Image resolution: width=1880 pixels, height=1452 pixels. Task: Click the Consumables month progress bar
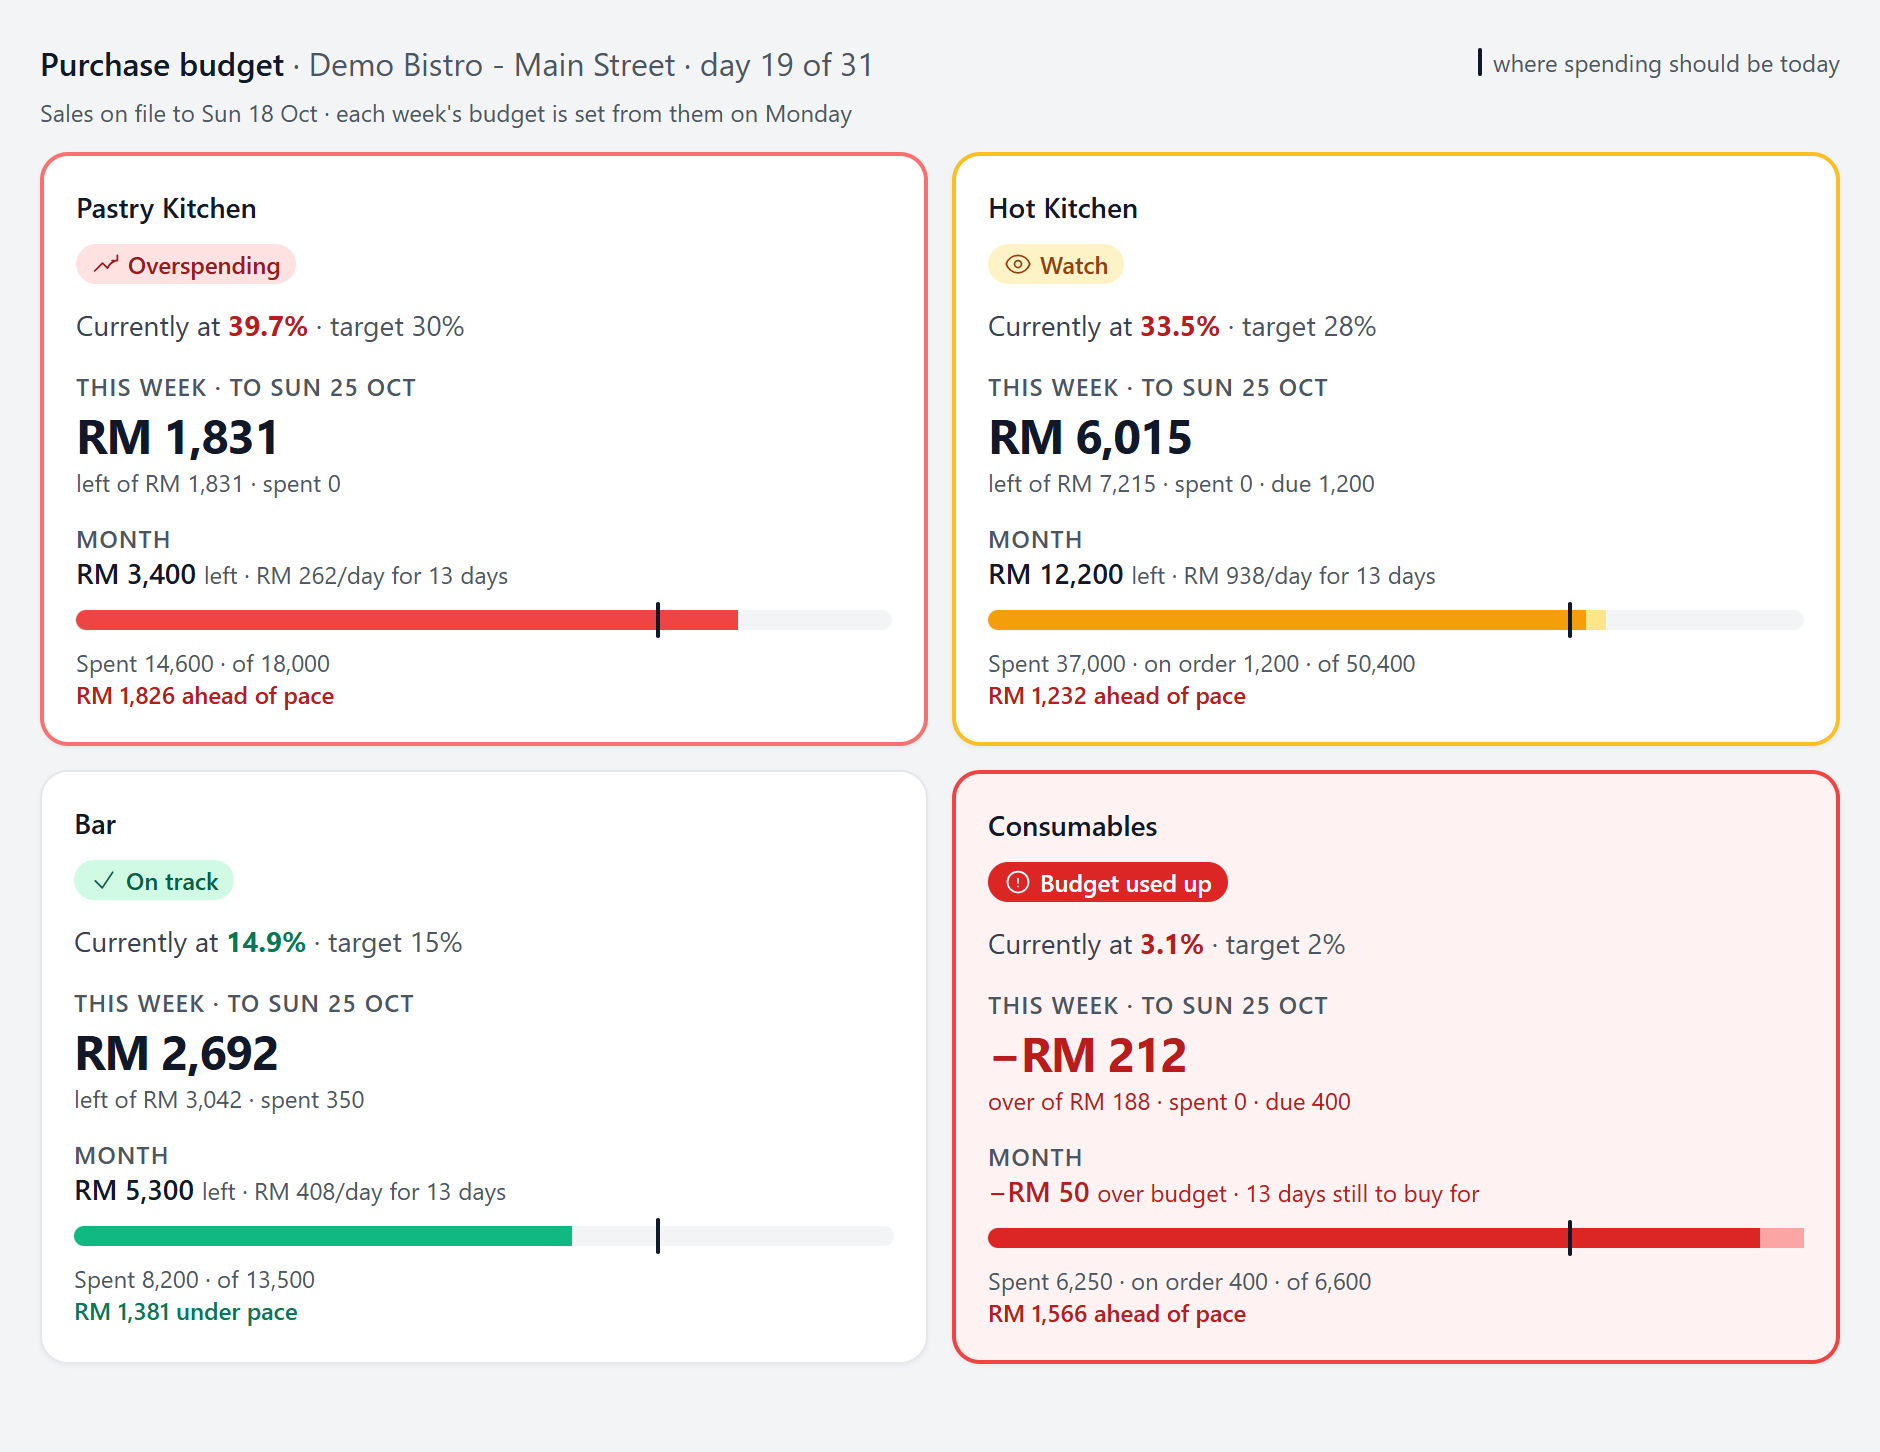pyautogui.click(x=1396, y=1238)
